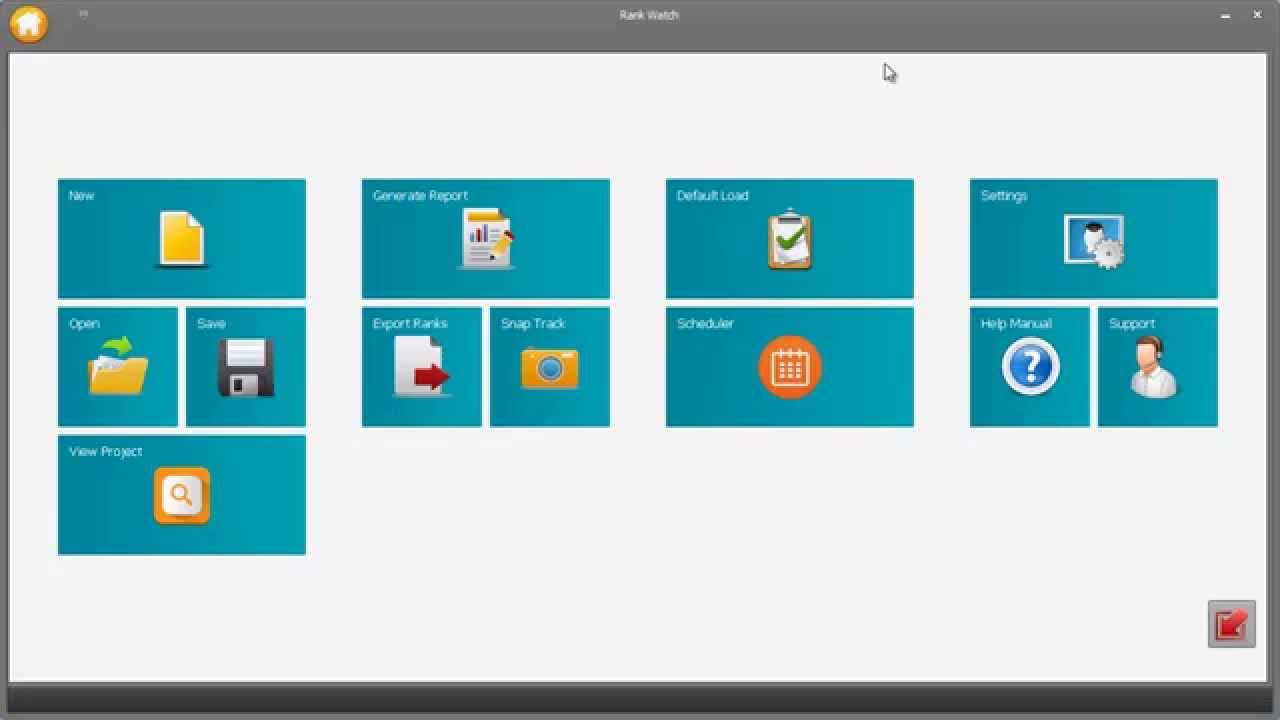The height and width of the screenshot is (720, 1280).
Task: Launch the Generate Report tile
Action: tap(486, 239)
